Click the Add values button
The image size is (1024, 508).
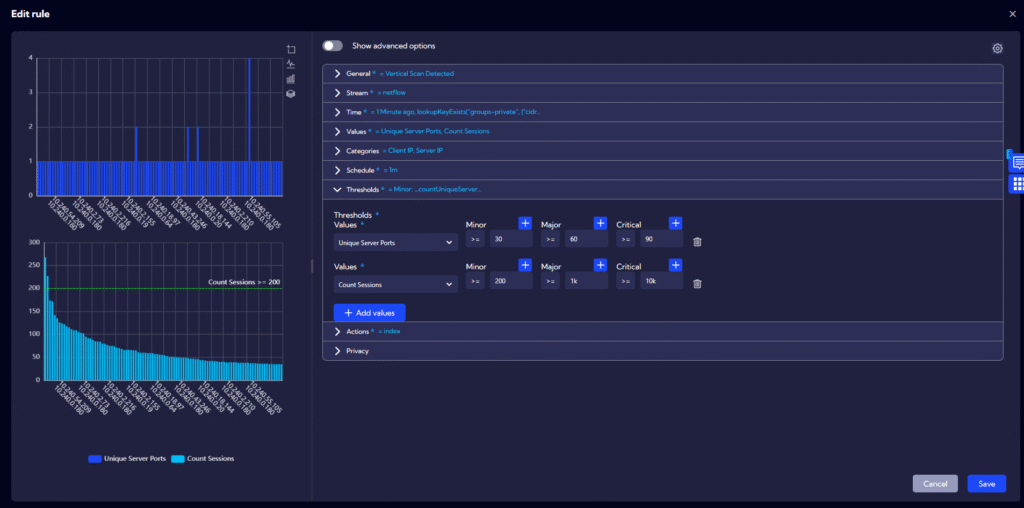(x=369, y=313)
